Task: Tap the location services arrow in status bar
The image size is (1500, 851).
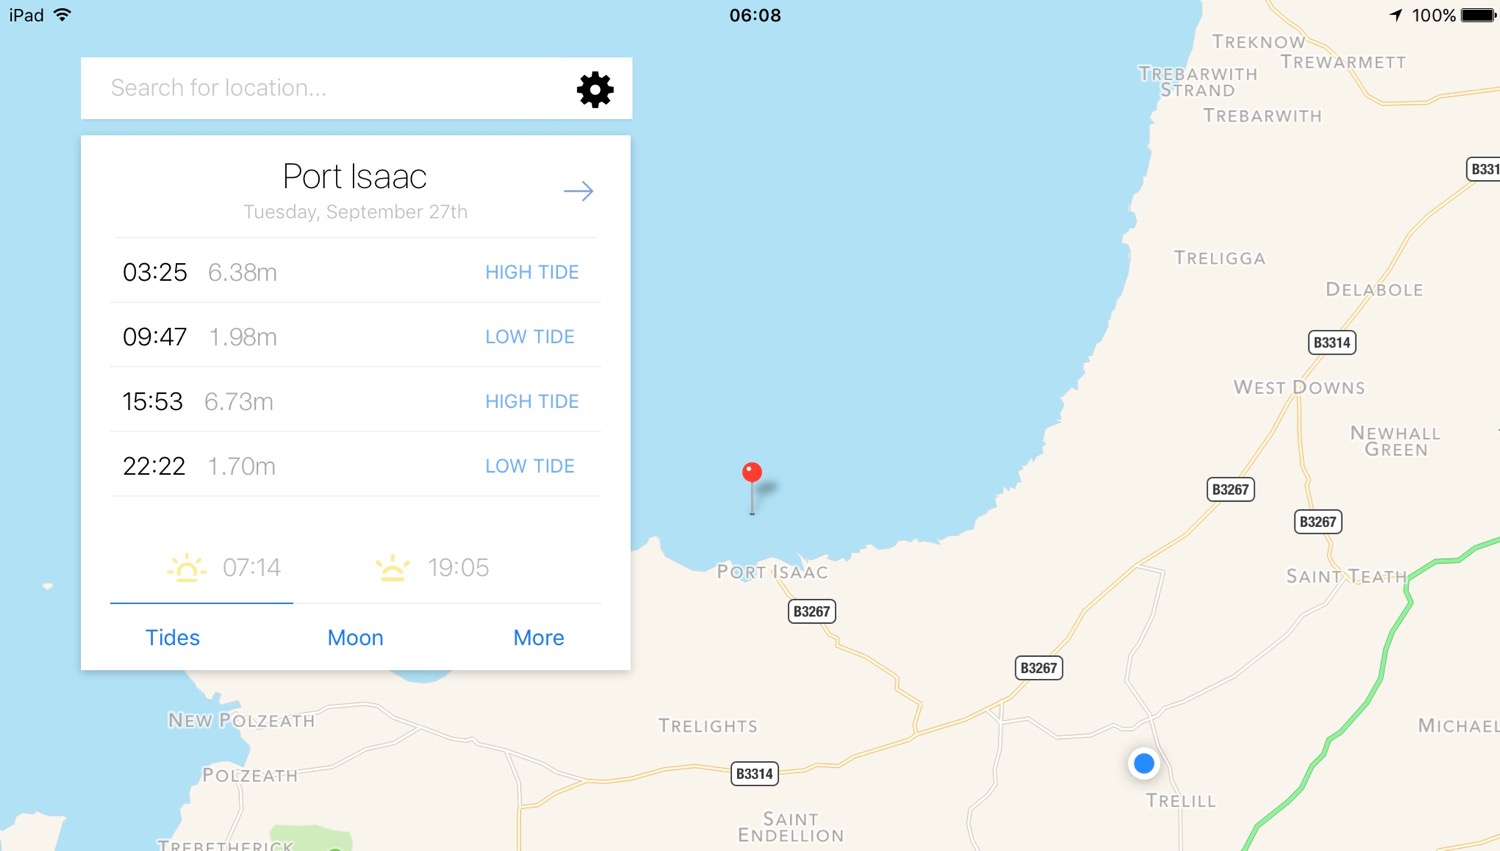Action: 1396,15
